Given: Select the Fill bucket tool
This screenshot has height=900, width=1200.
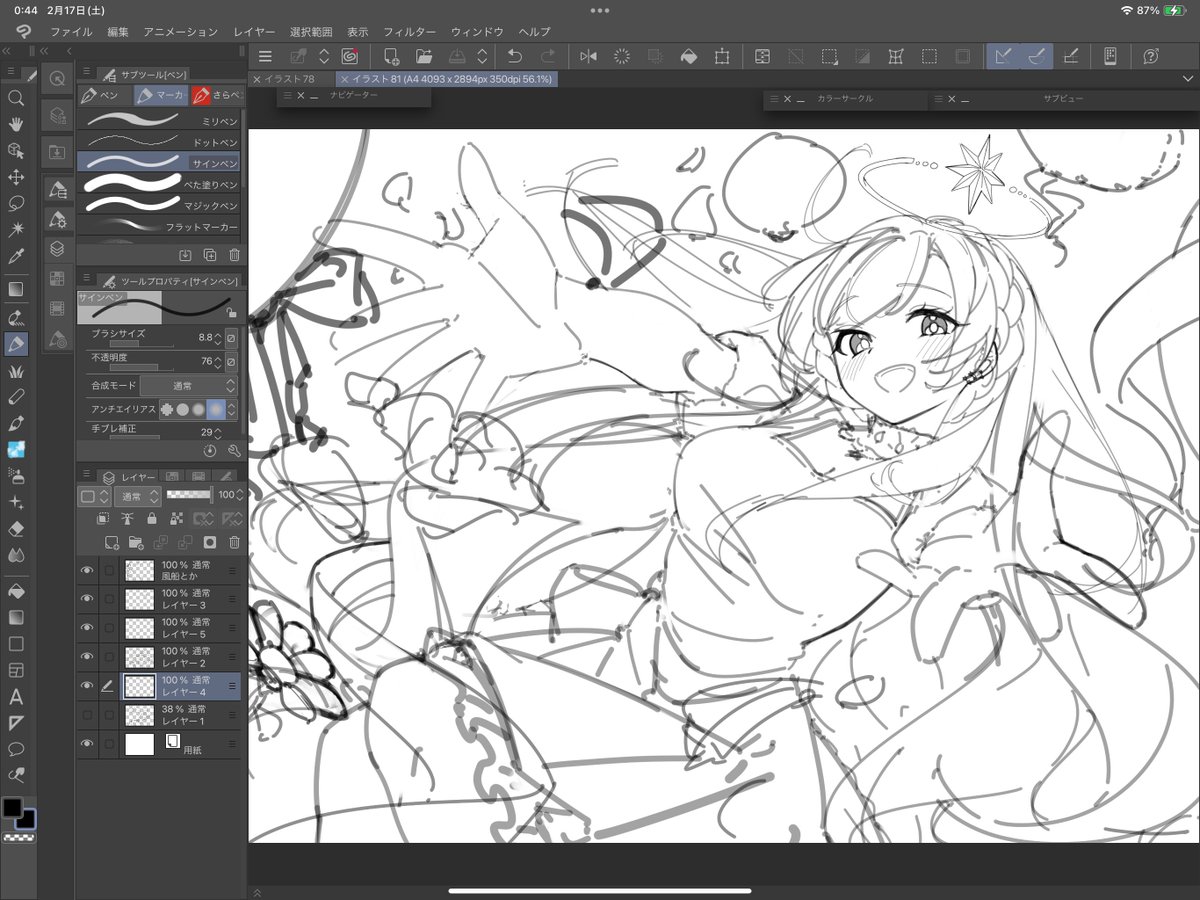Looking at the screenshot, I should pyautogui.click(x=16, y=591).
